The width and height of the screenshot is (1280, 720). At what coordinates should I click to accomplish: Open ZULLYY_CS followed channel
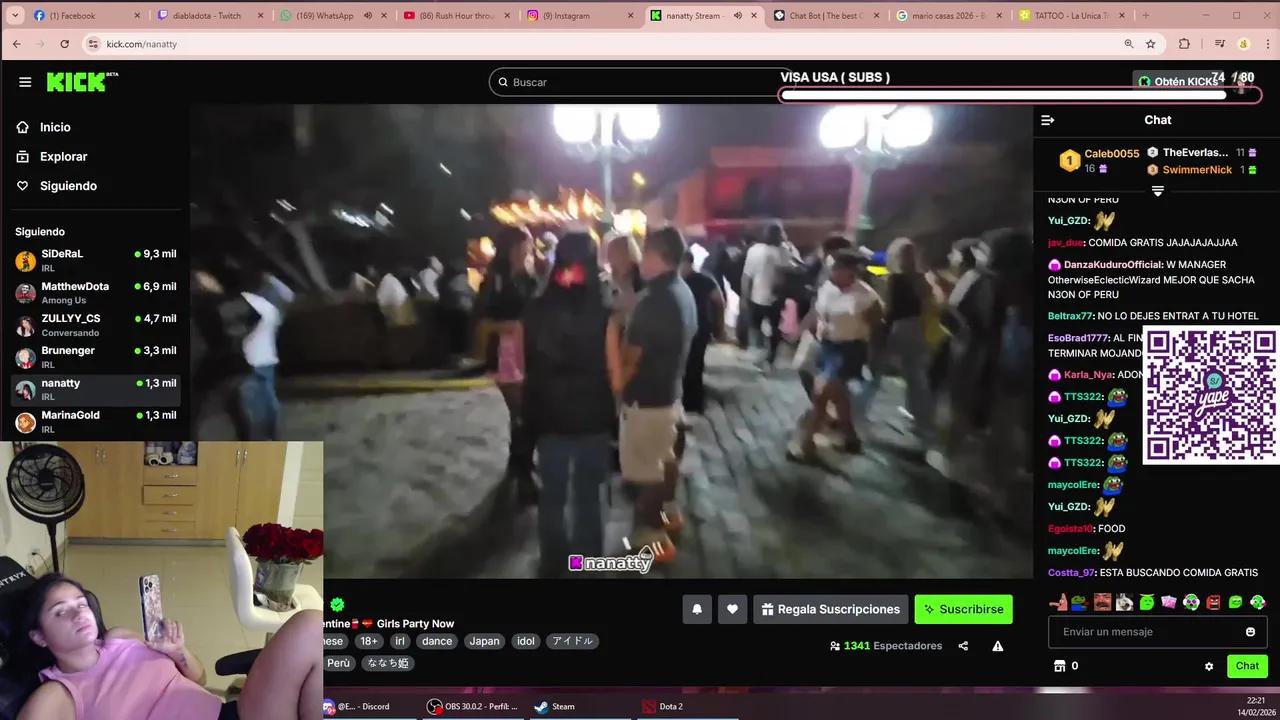click(x=95, y=324)
